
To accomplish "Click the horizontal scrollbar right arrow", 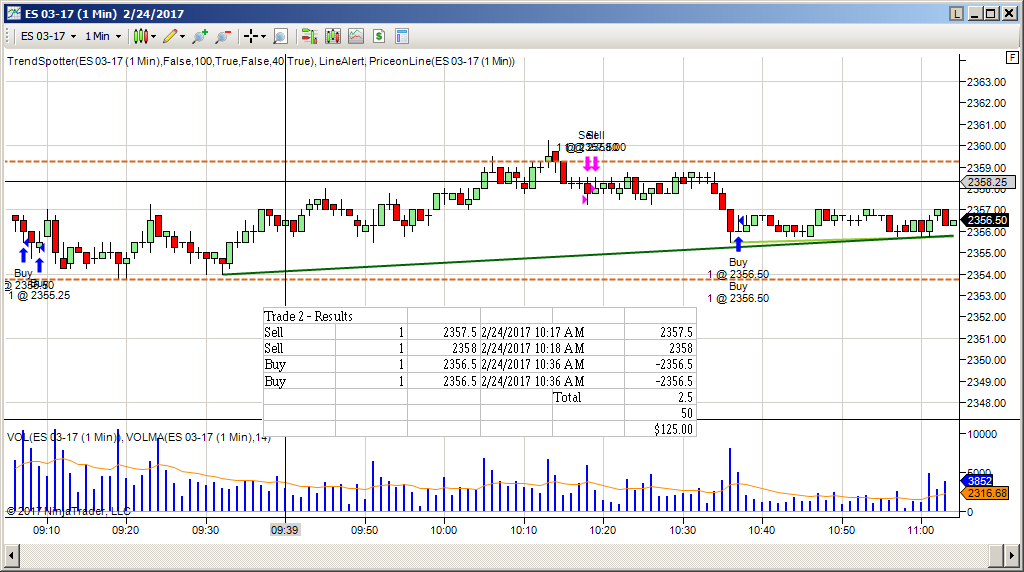I will pyautogui.click(x=1013, y=556).
